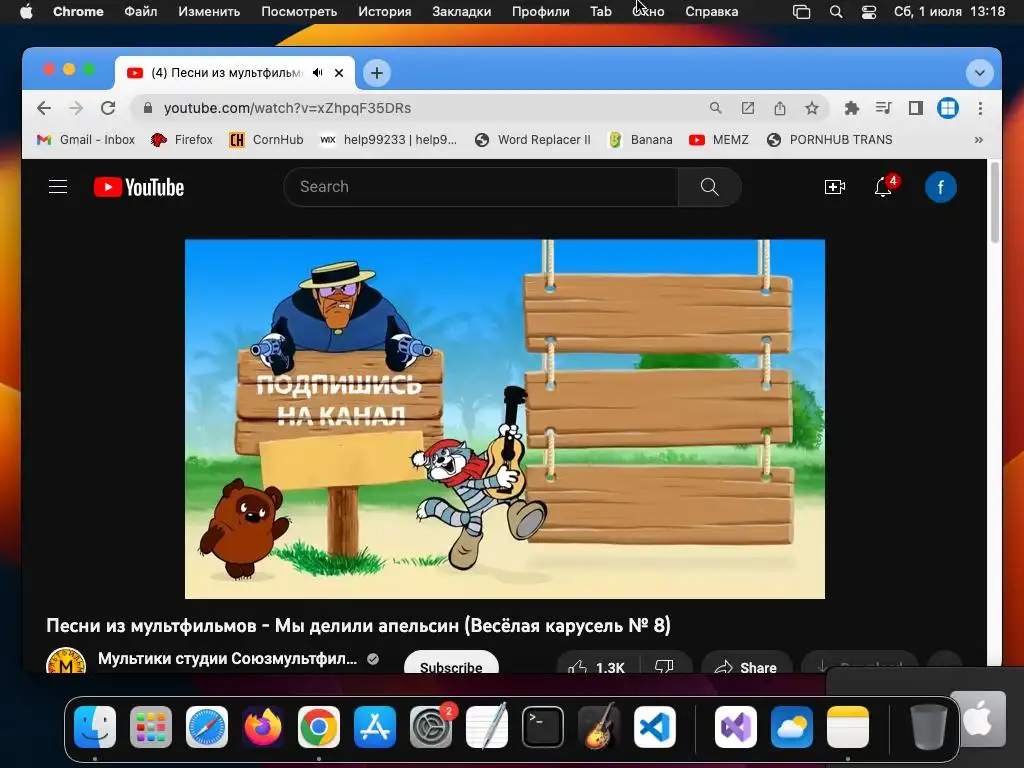The width and height of the screenshot is (1024, 768).
Task: Open Мультики студии Союзмультфильм channel name
Action: tap(227, 658)
